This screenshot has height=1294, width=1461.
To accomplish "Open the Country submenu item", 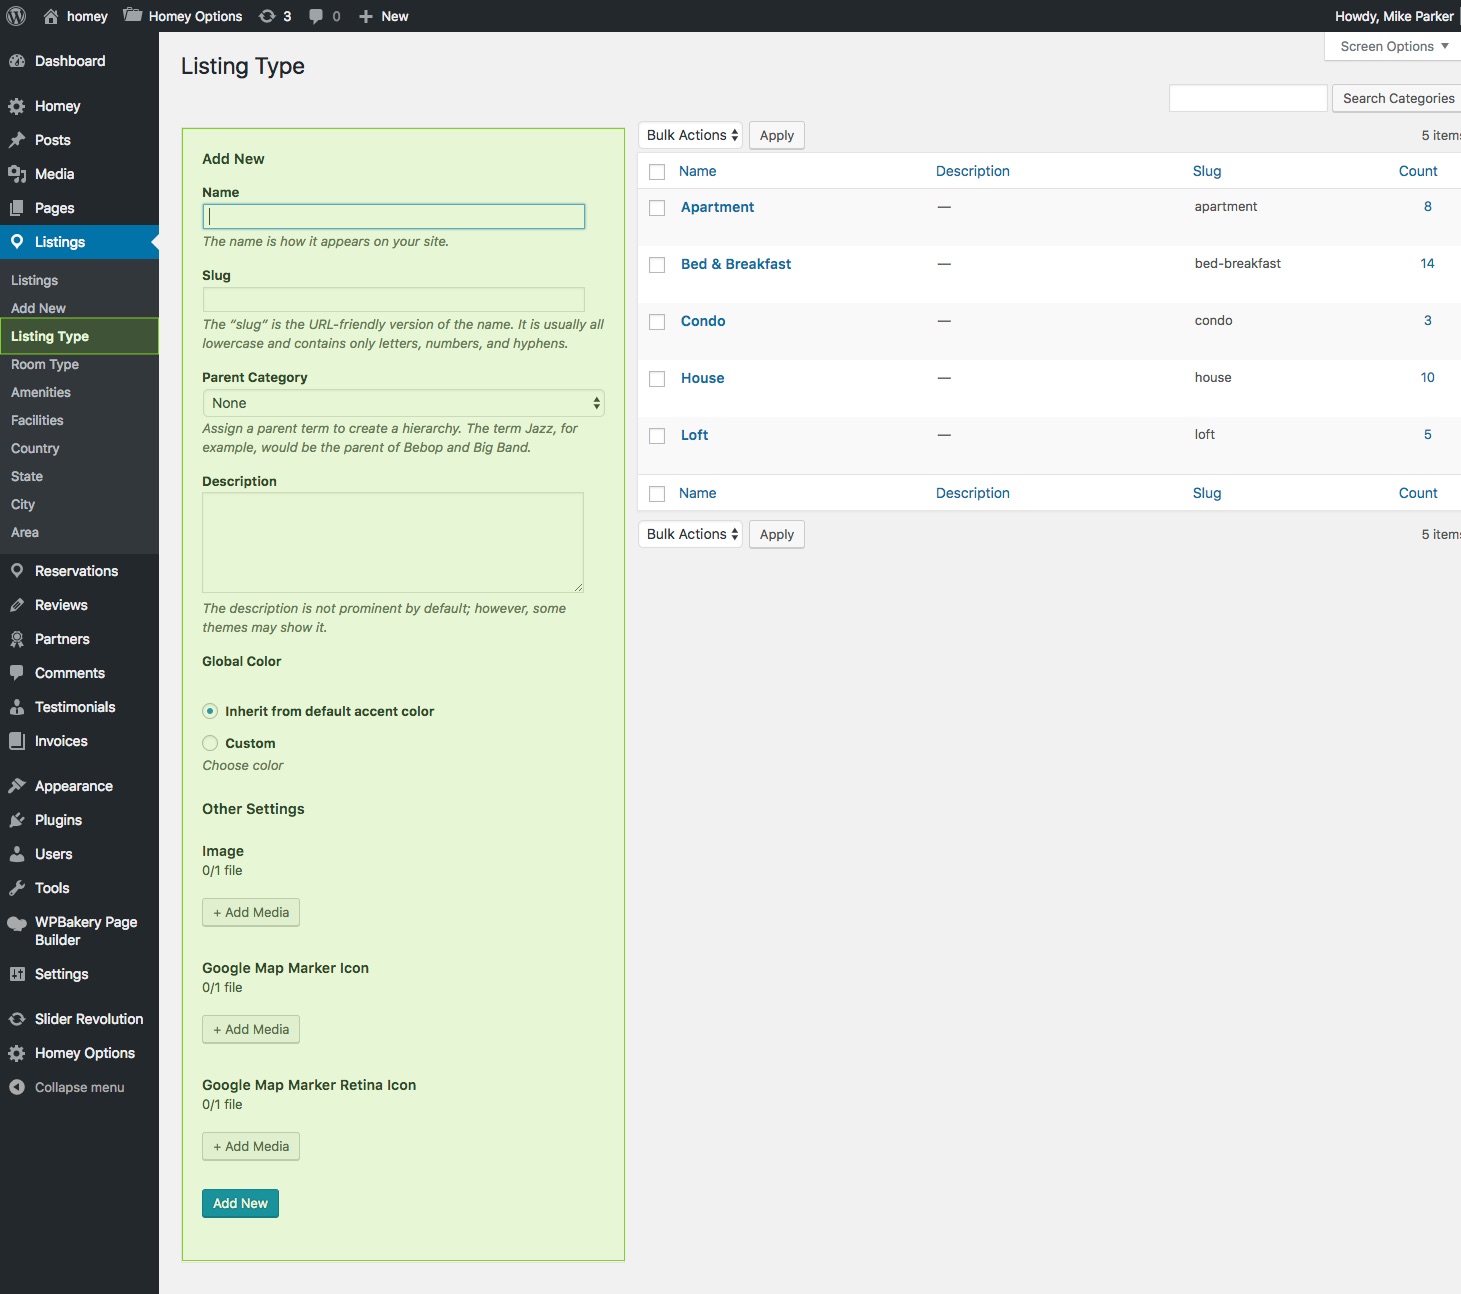I will 35,448.
